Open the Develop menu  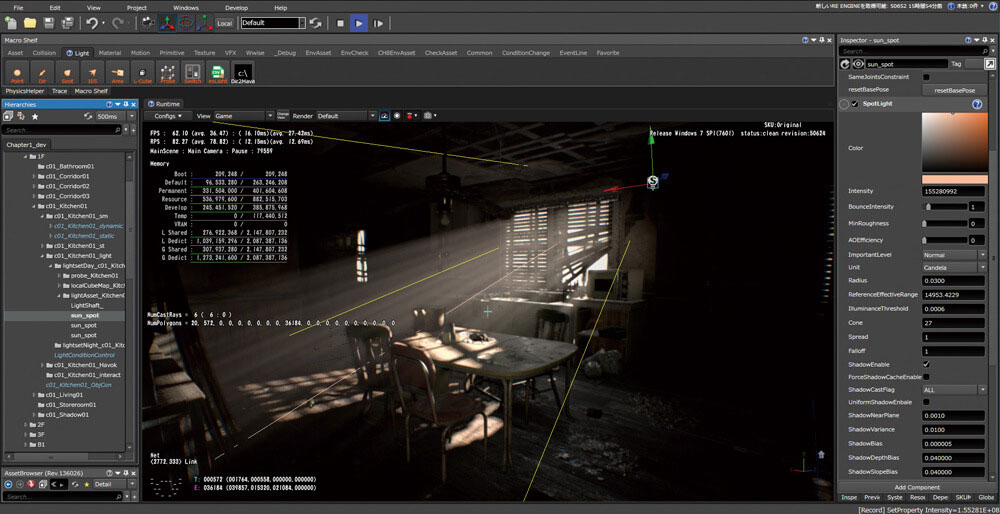point(237,7)
